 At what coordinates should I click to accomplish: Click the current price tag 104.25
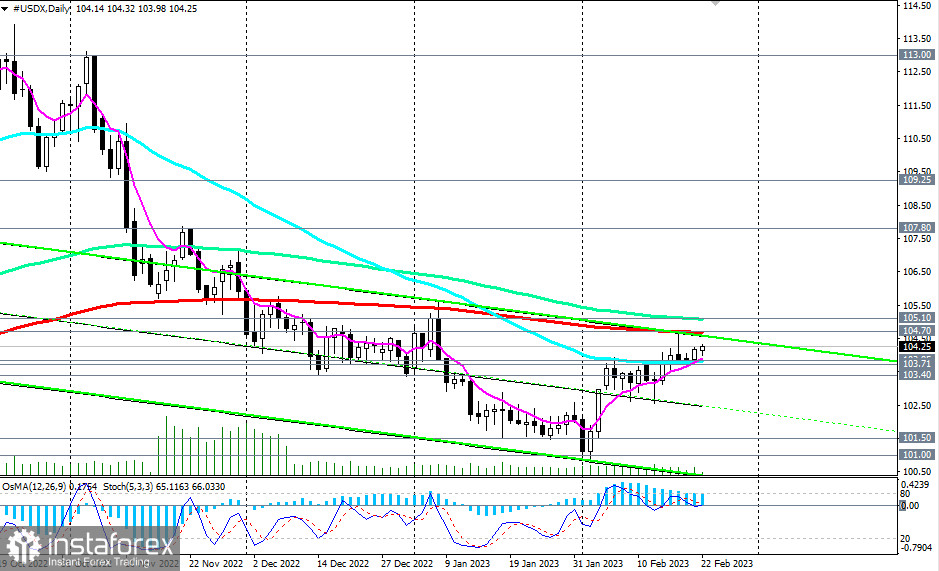pyautogui.click(x=917, y=347)
